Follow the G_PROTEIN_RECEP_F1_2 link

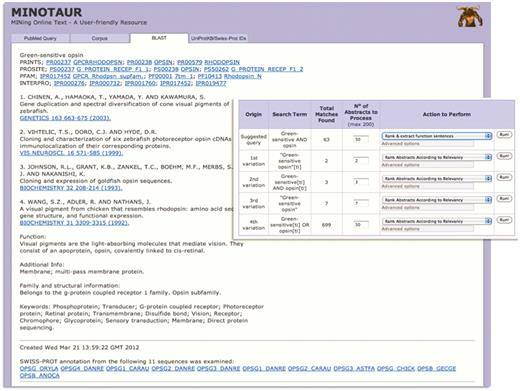tap(267, 69)
